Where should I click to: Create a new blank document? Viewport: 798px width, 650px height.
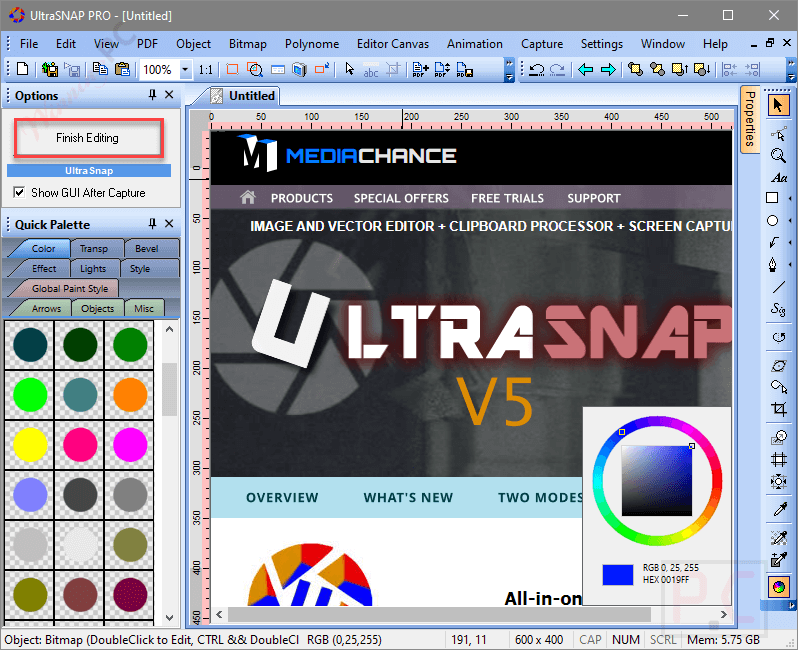pos(22,69)
